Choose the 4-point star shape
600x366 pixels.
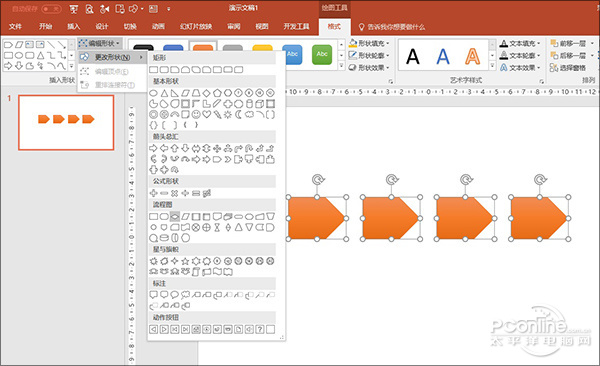(x=174, y=261)
